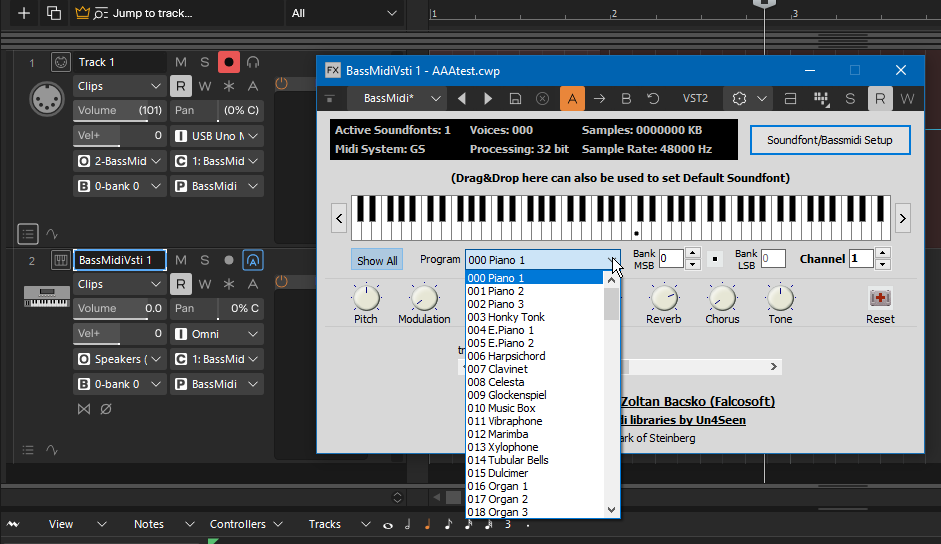Open libraries by Un4Seen link
This screenshot has height=544, width=941.
[x=684, y=420]
